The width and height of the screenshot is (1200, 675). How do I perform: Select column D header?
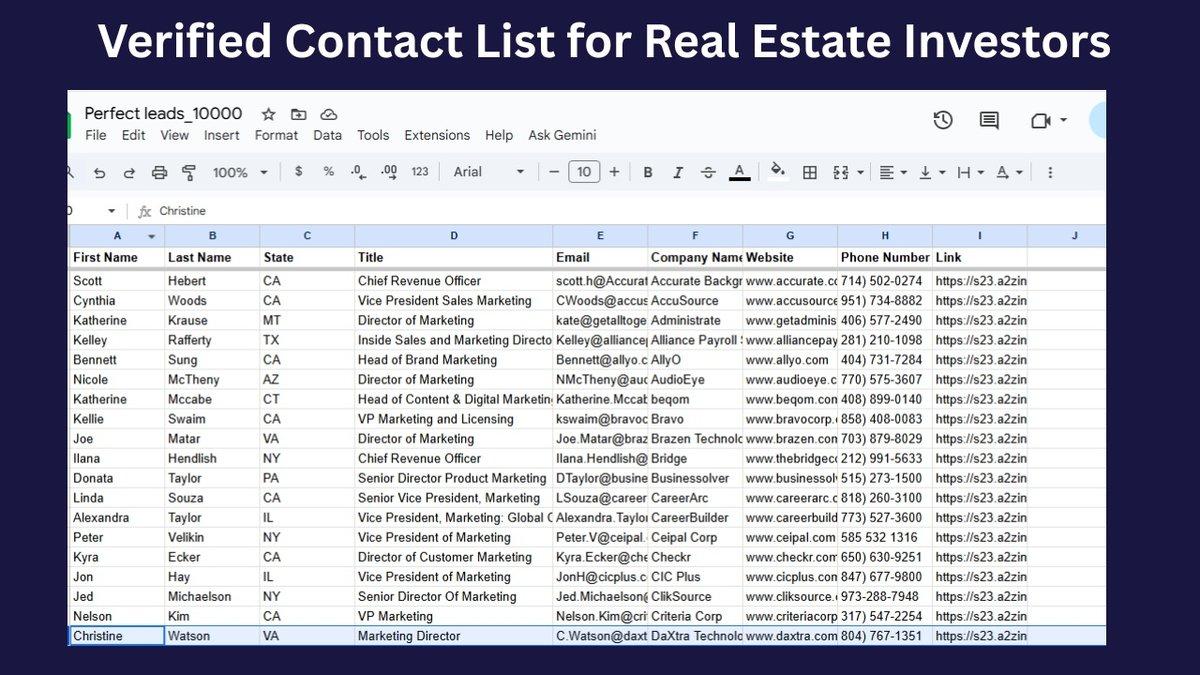click(453, 236)
